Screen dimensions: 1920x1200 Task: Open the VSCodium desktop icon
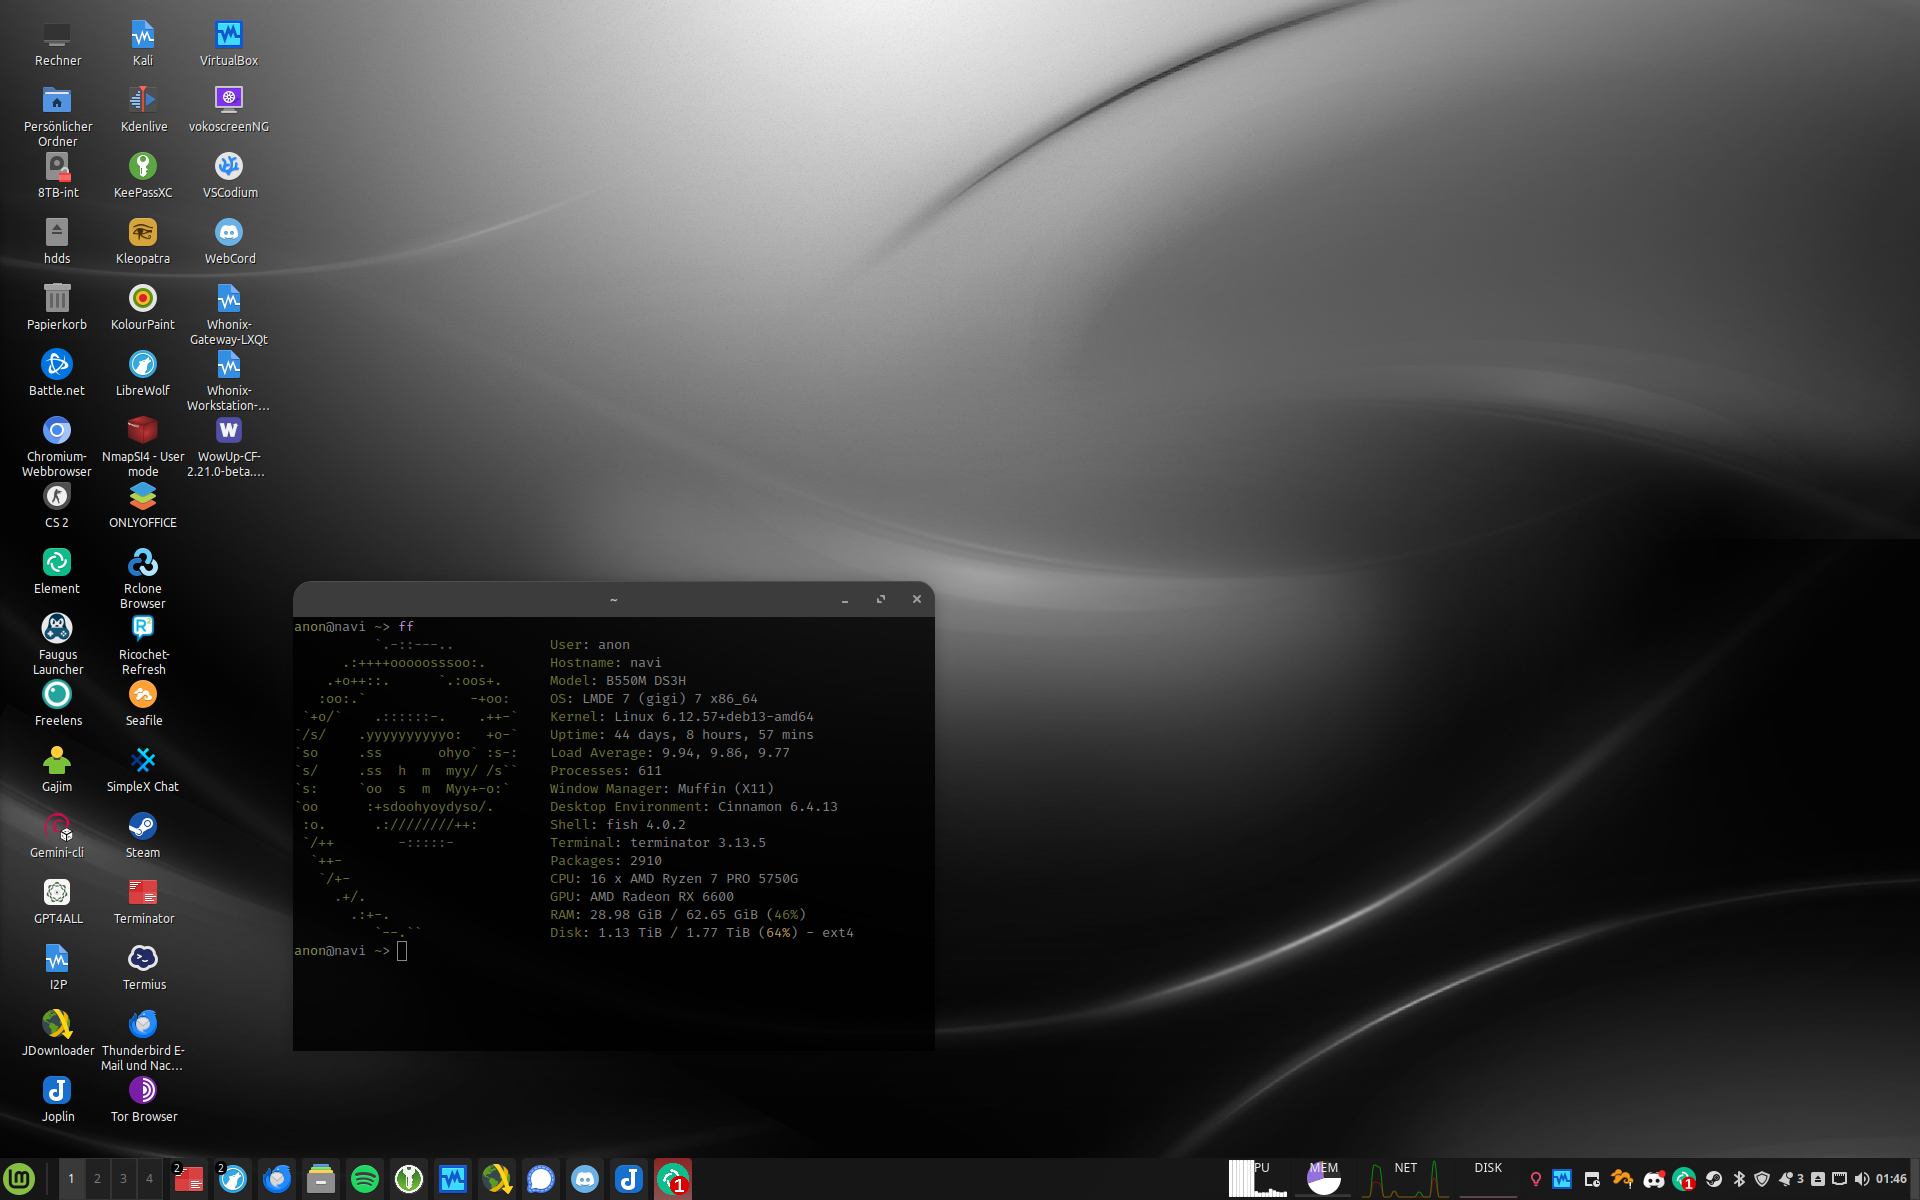pos(229,167)
